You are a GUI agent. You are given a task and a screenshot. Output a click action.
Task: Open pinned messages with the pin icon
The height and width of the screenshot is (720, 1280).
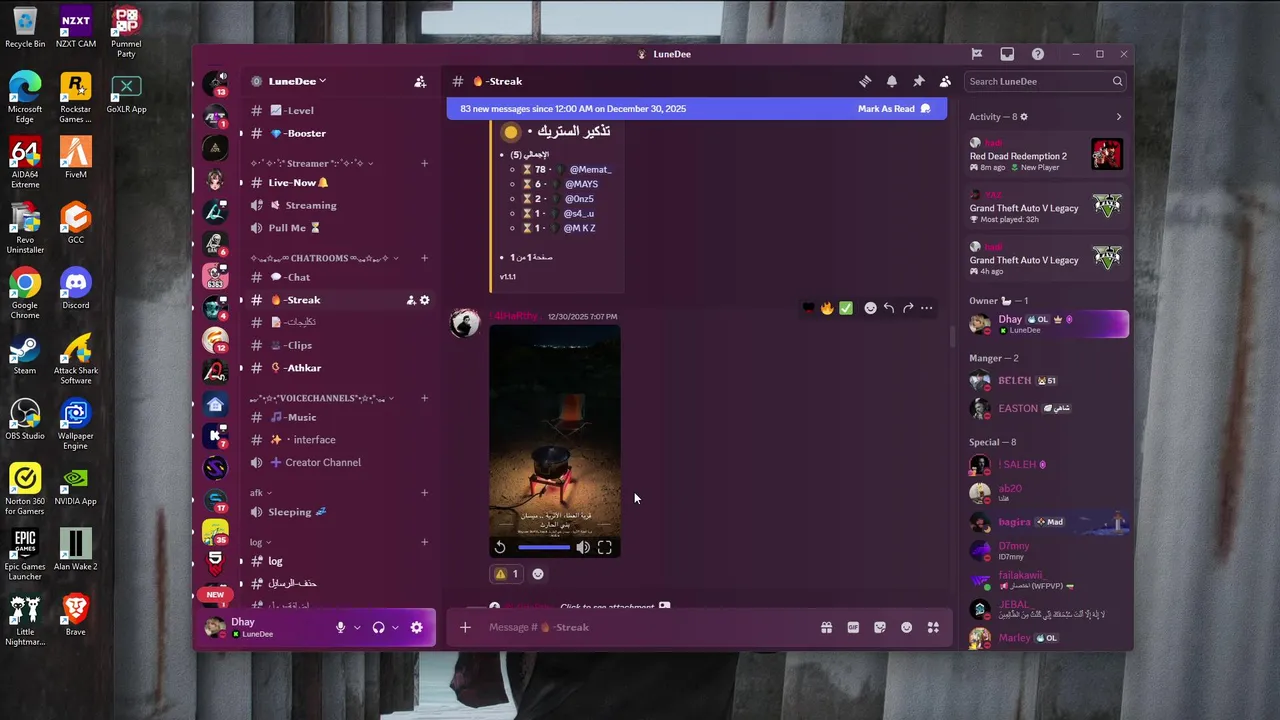(x=918, y=82)
